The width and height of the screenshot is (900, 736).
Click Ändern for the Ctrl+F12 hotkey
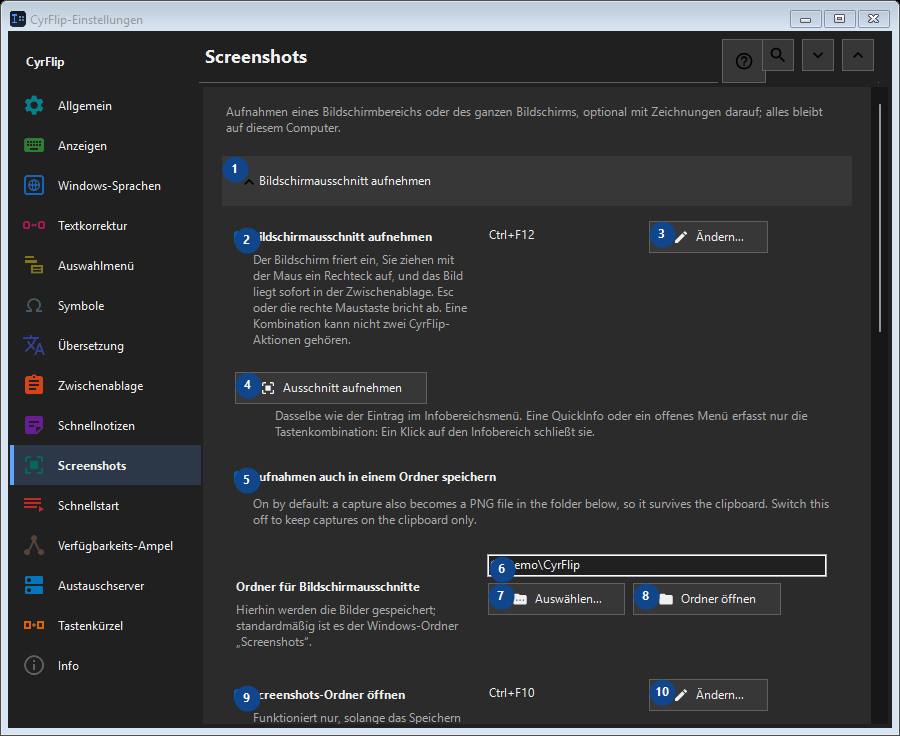tap(708, 237)
